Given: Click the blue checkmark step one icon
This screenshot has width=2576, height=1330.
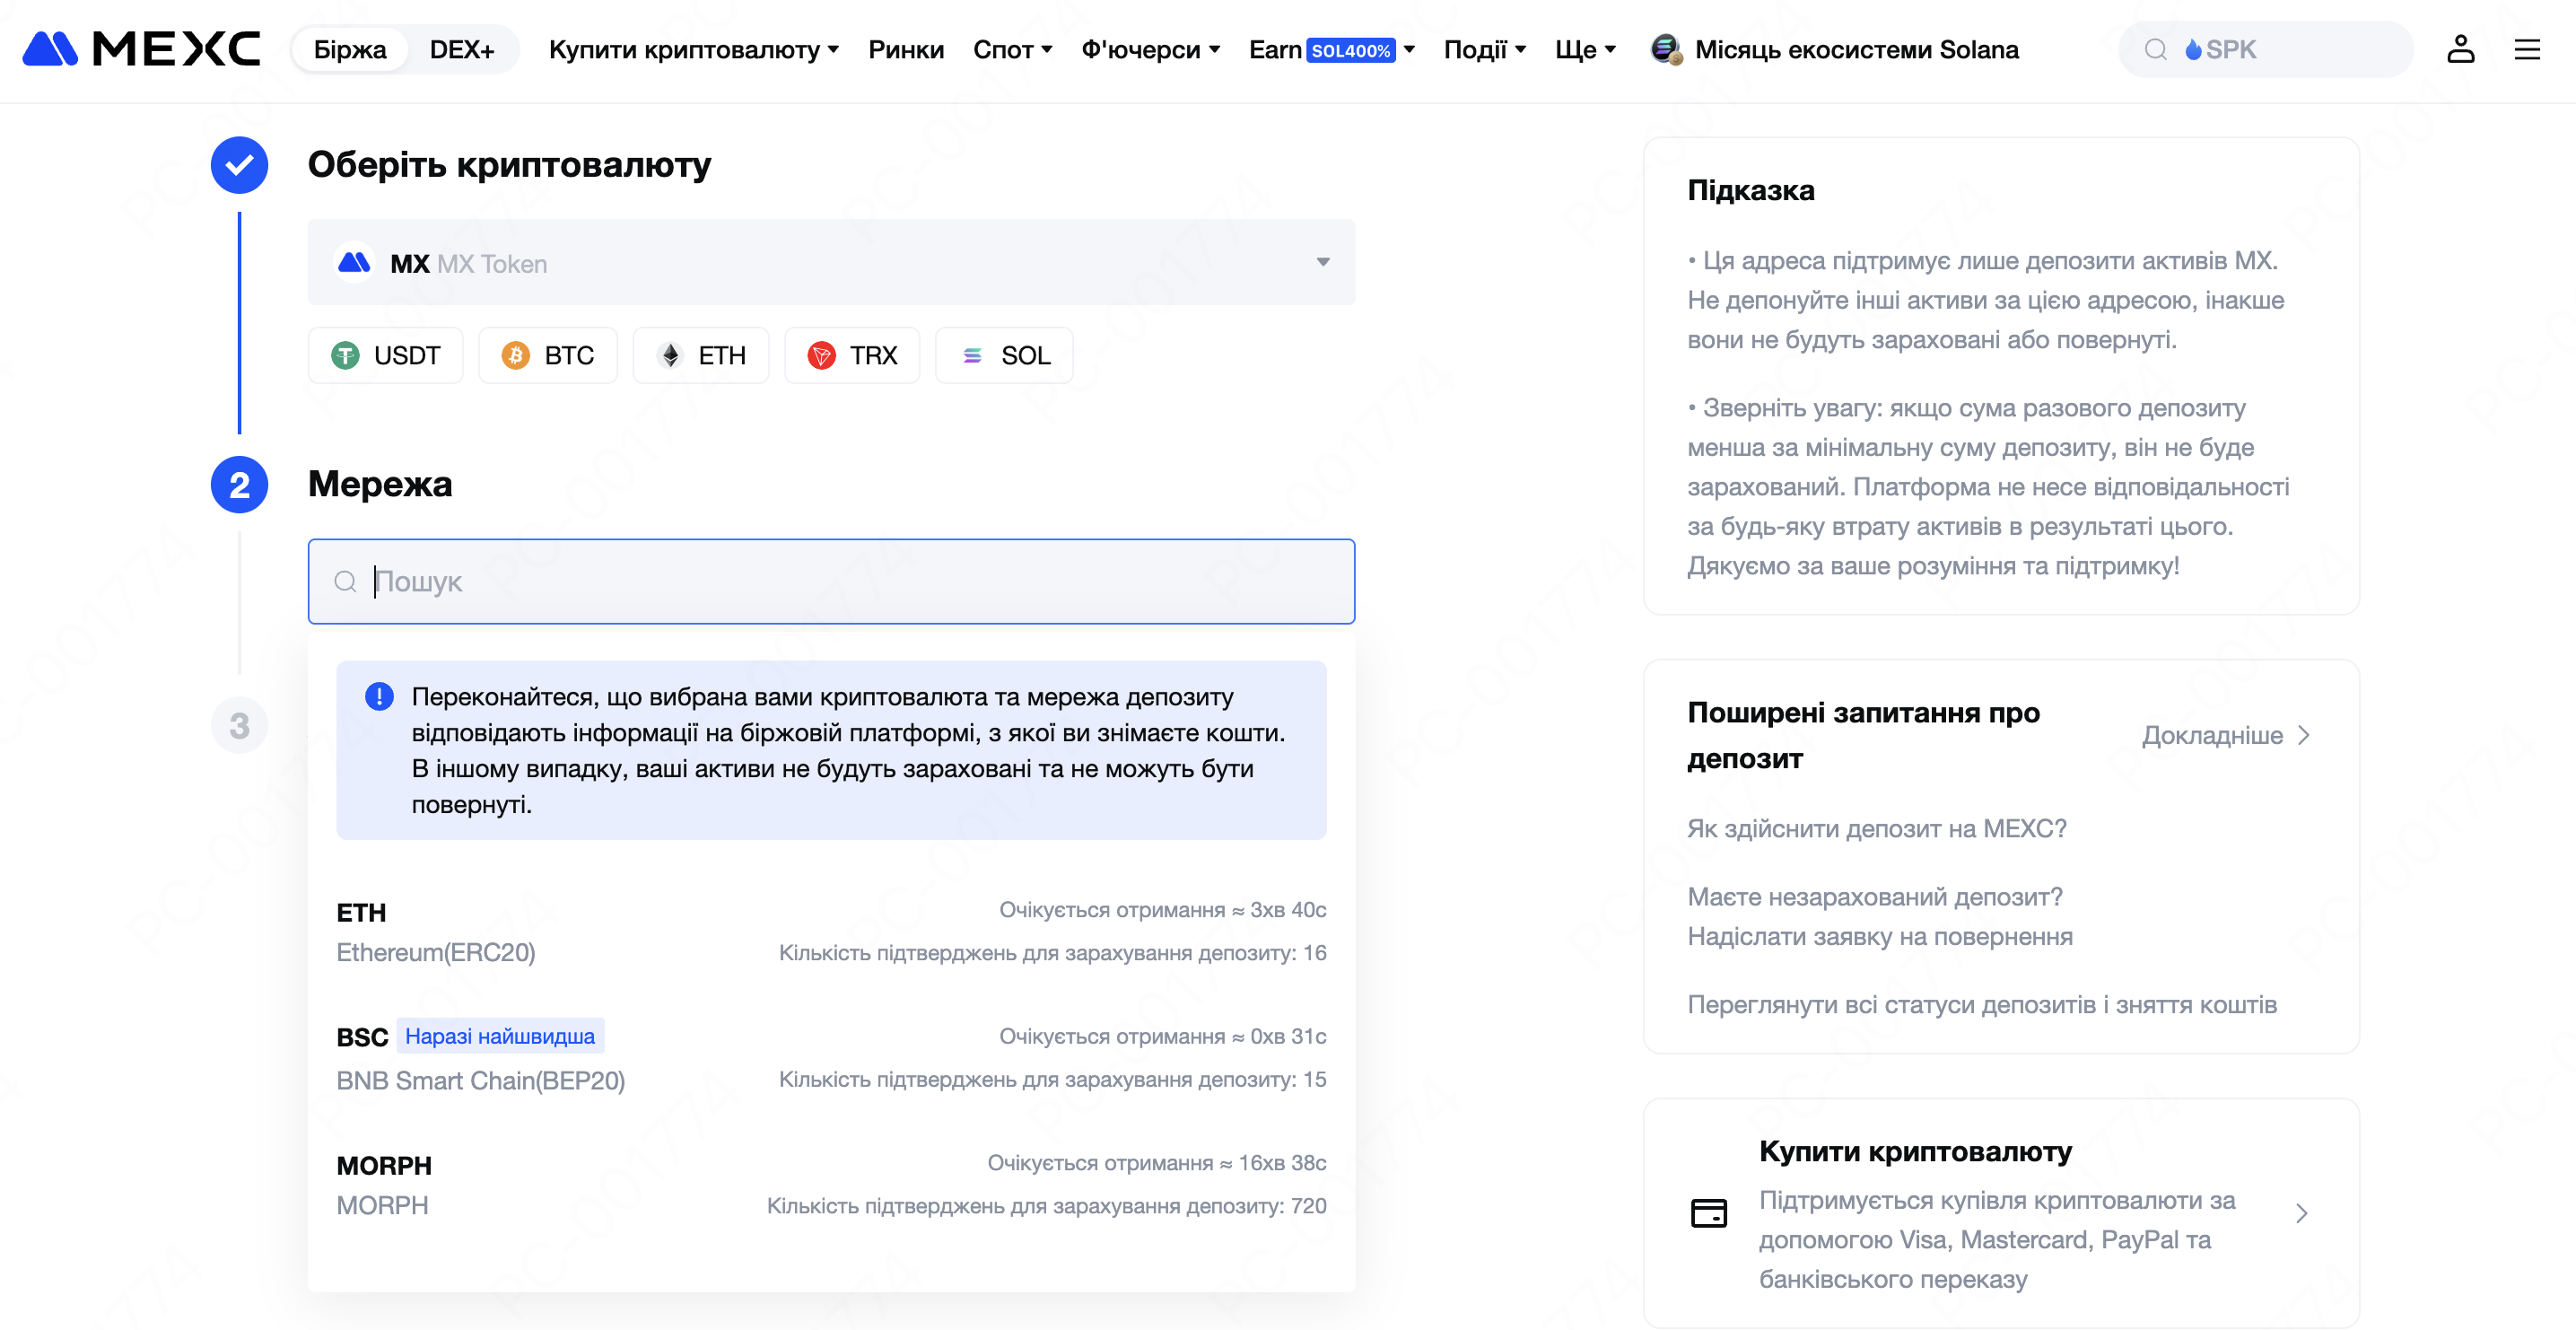Looking at the screenshot, I should point(239,165).
